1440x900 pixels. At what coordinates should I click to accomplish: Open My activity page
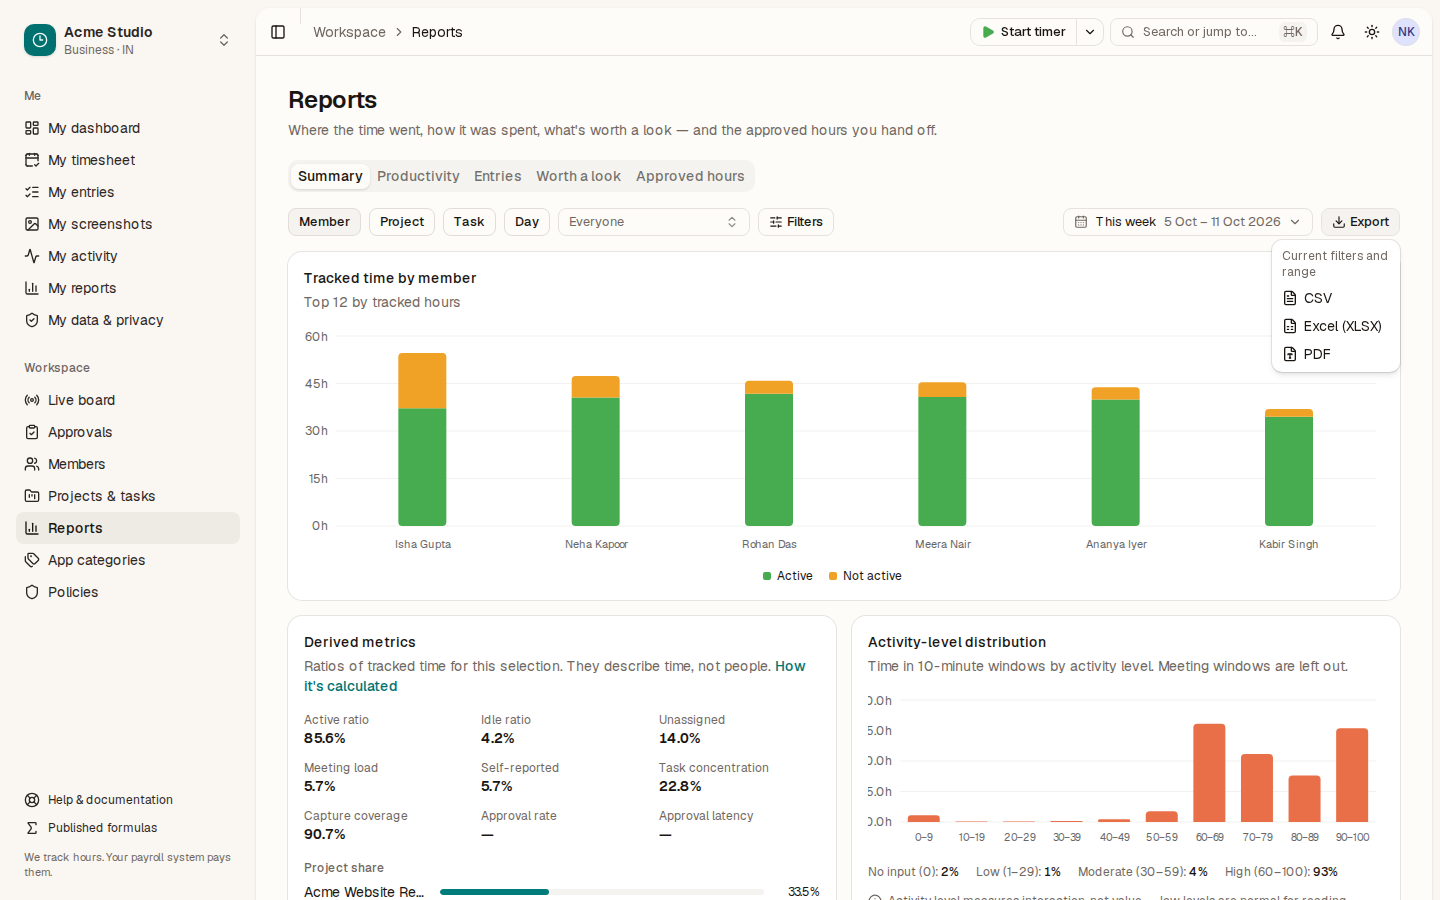pos(128,256)
